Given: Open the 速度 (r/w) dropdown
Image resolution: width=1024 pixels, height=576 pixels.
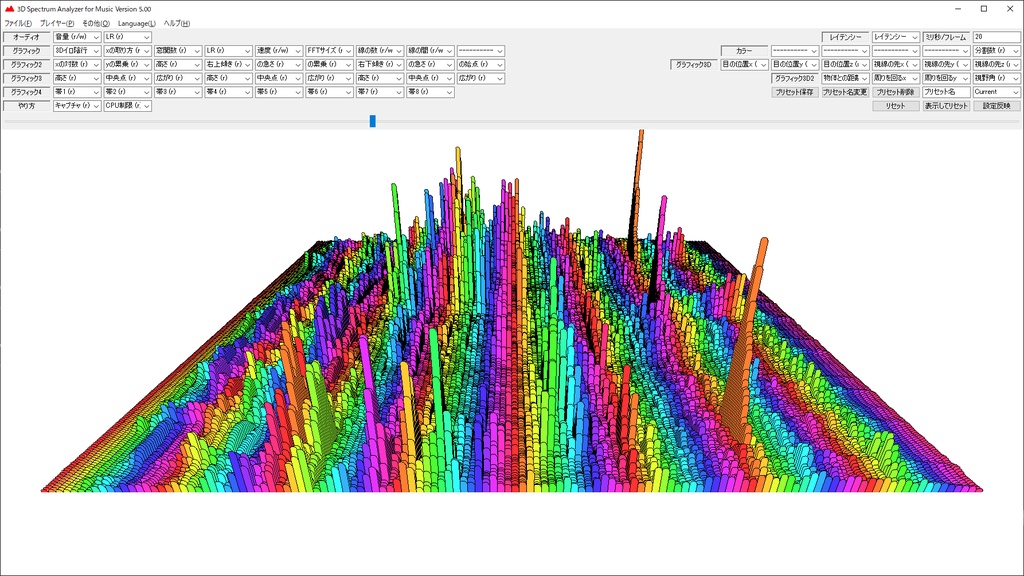Looking at the screenshot, I should coord(279,51).
